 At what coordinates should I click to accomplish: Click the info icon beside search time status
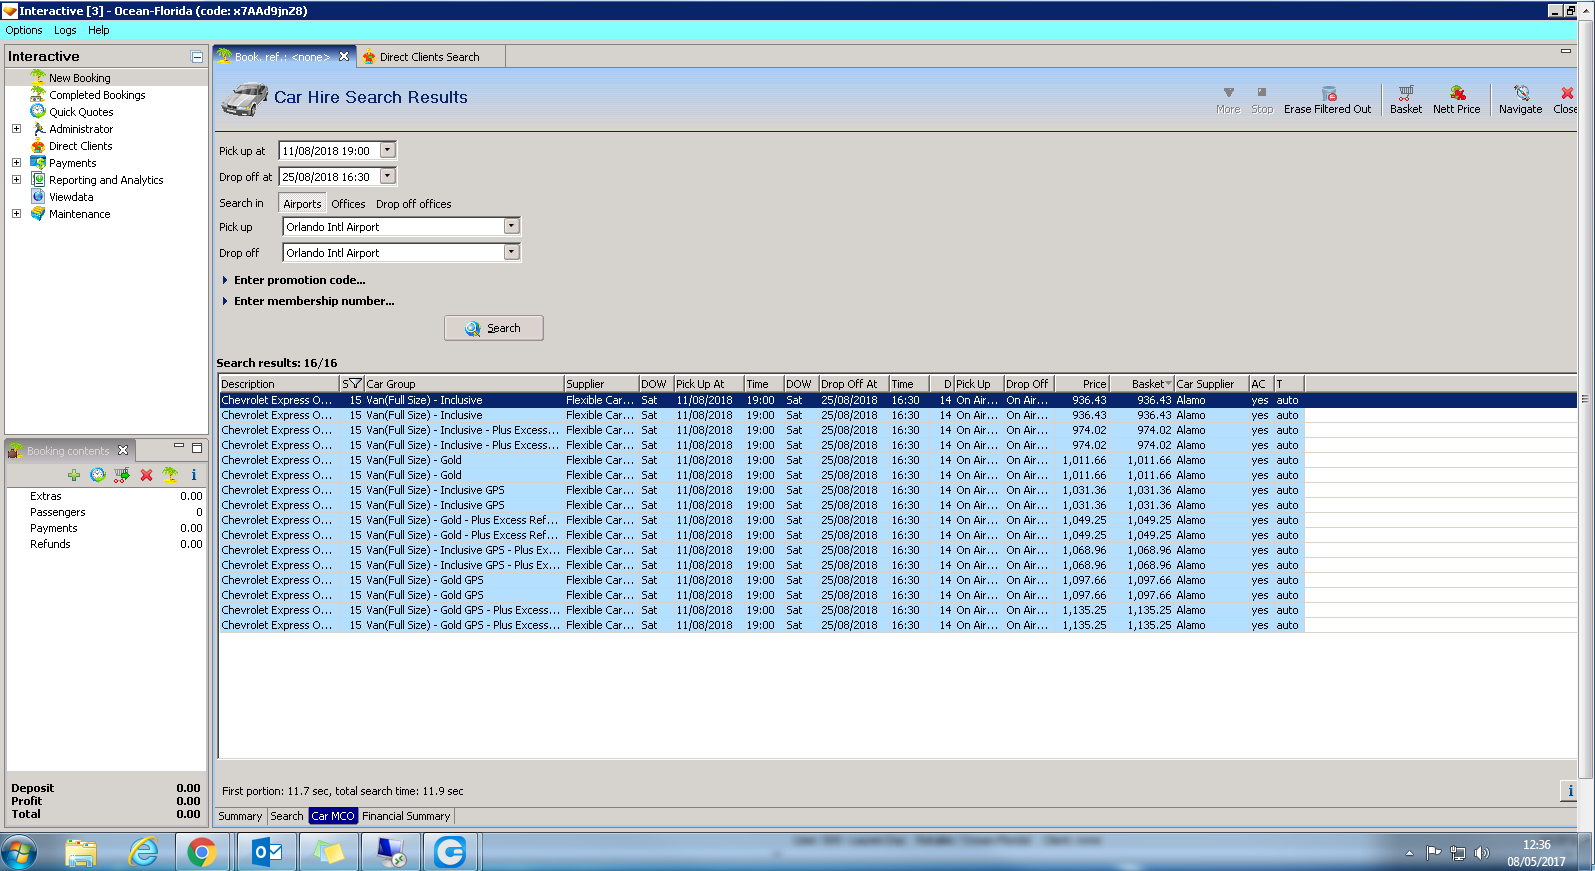point(1570,791)
